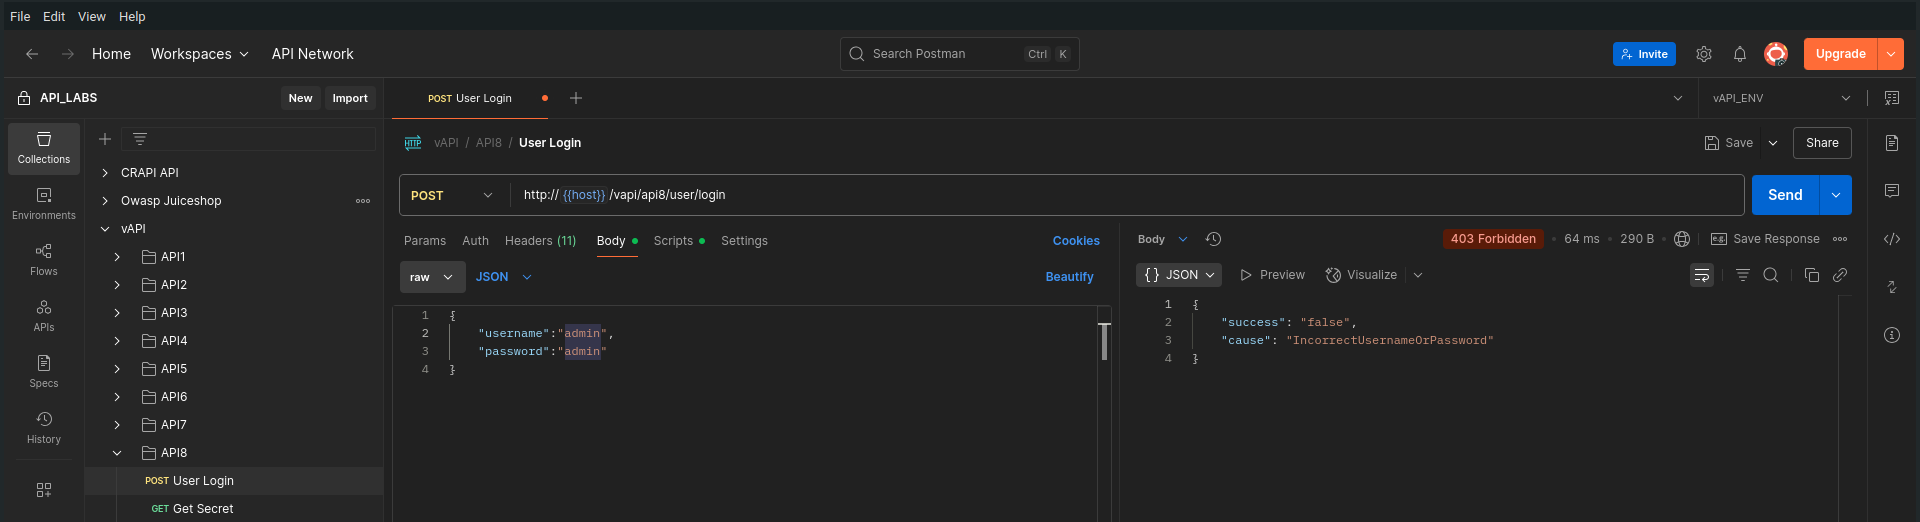The image size is (1920, 522).
Task: Open the File menu
Action: pyautogui.click(x=20, y=16)
